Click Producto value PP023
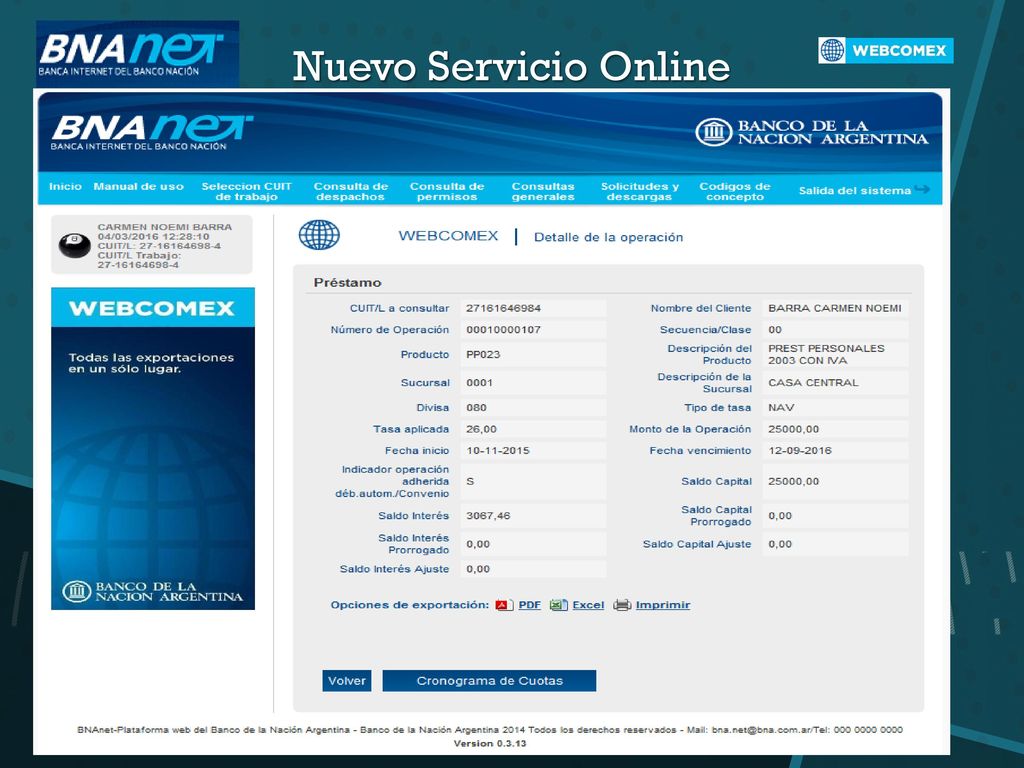Viewport: 1024px width, 768px height. (x=534, y=355)
